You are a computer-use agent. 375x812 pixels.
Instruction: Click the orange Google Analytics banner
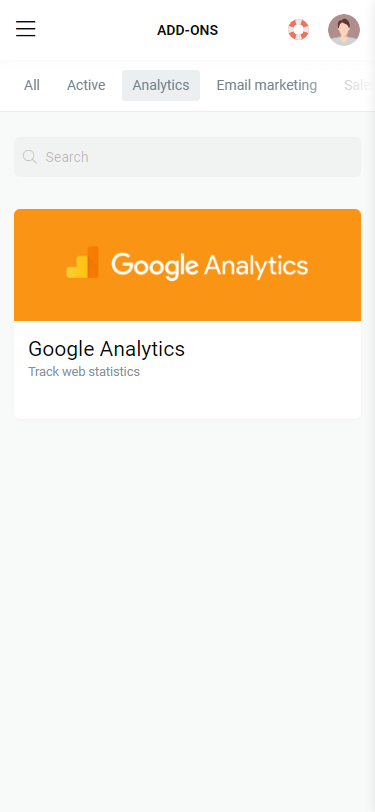[x=188, y=265]
